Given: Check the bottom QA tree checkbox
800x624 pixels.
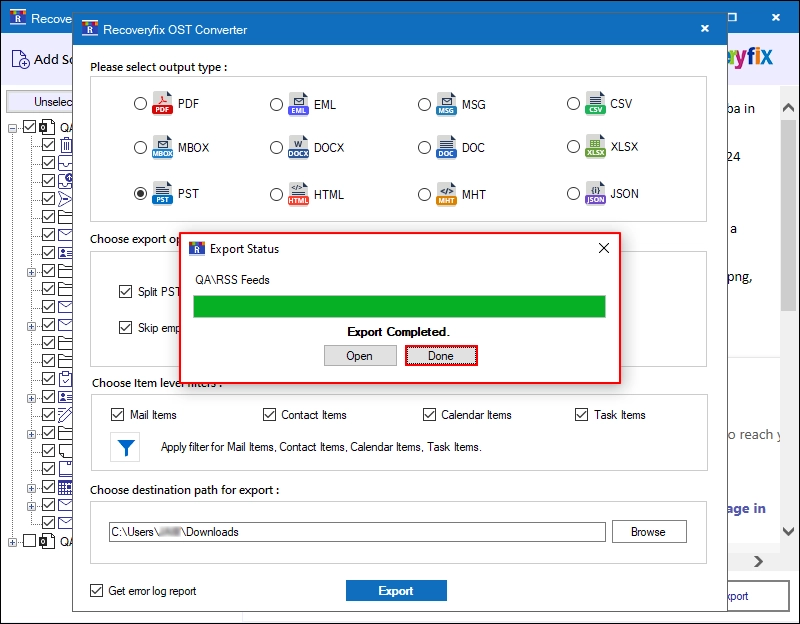Looking at the screenshot, I should point(30,540).
